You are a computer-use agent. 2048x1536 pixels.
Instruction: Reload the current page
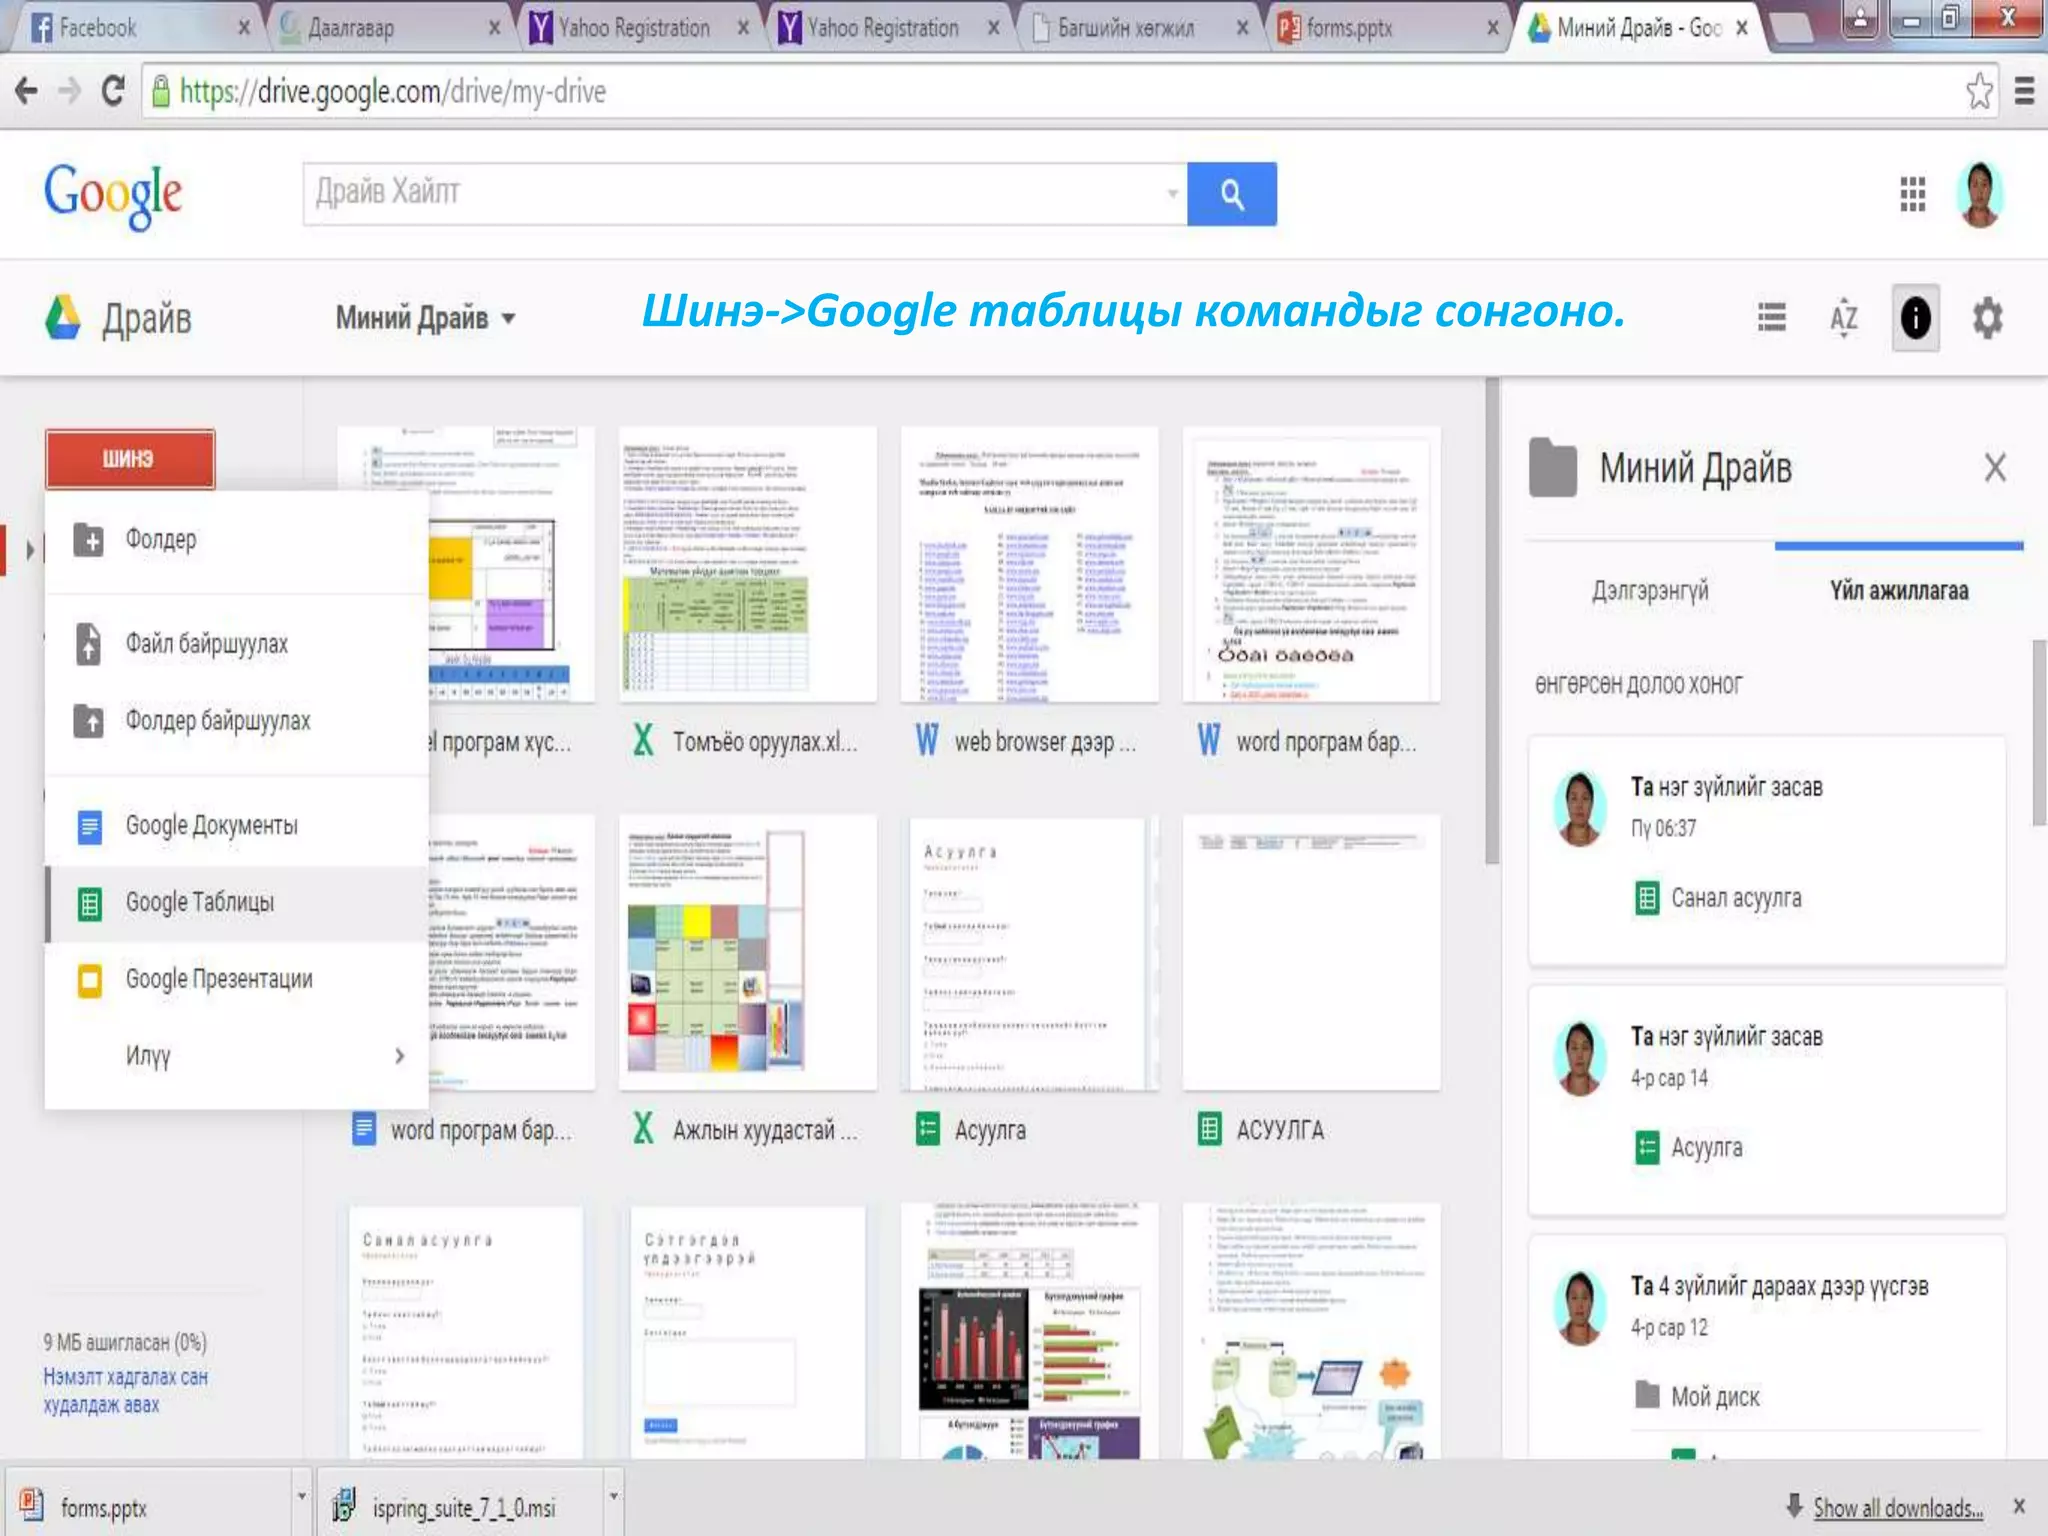(113, 91)
